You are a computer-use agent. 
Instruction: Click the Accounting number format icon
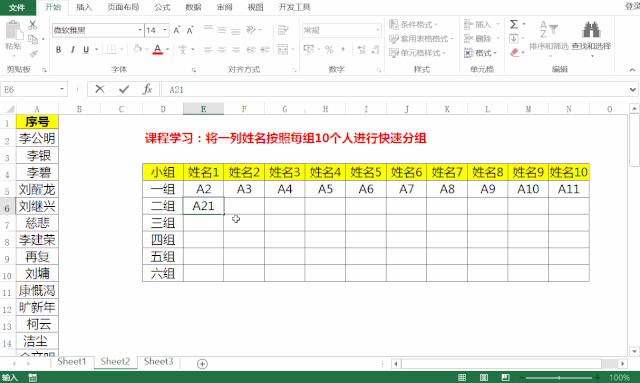pos(309,50)
